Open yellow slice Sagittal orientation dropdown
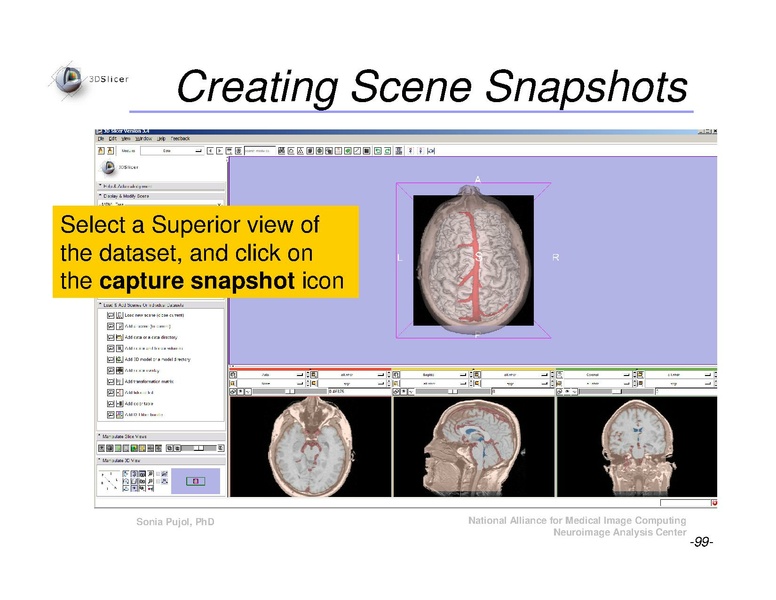The image size is (776, 600). 435,375
